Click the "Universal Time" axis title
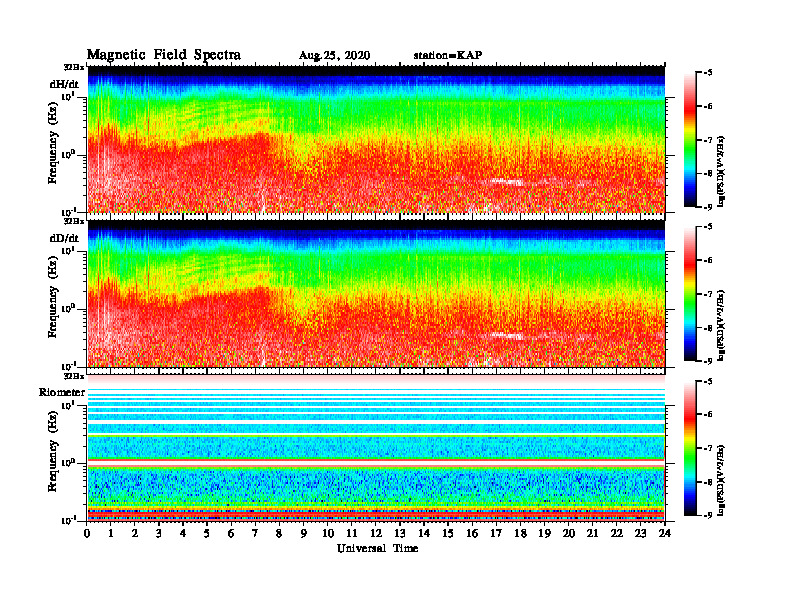Screen dimensions: 792x612 point(377,548)
